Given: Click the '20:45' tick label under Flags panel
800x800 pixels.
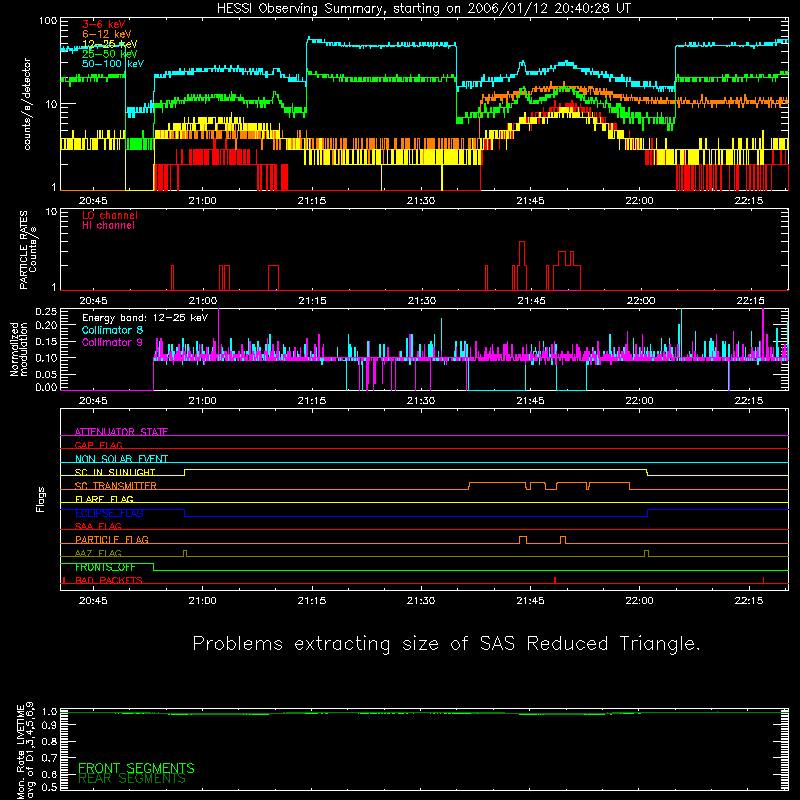Looking at the screenshot, I should tap(93, 601).
